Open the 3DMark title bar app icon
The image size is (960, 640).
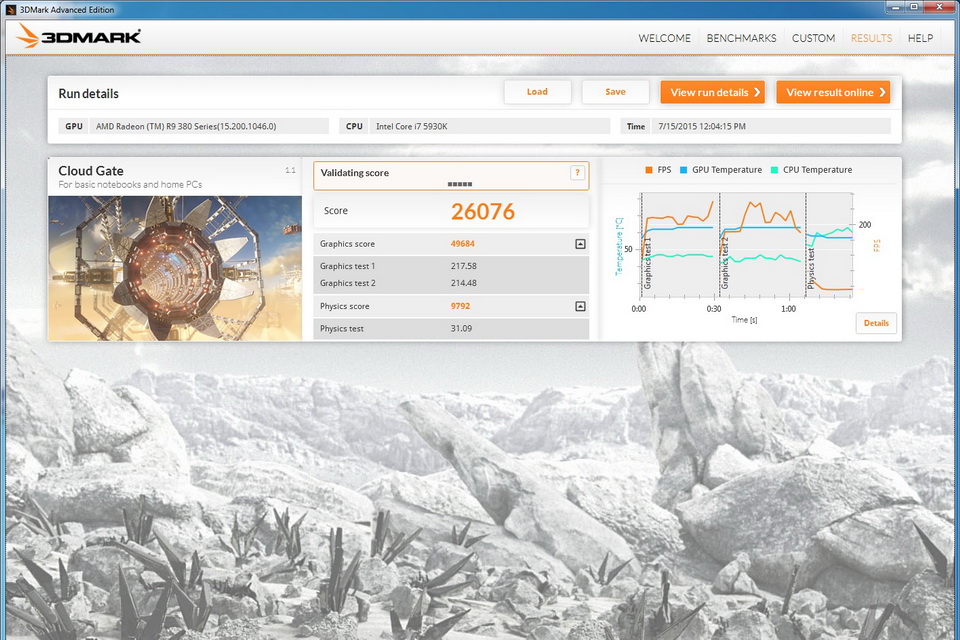click(x=10, y=10)
